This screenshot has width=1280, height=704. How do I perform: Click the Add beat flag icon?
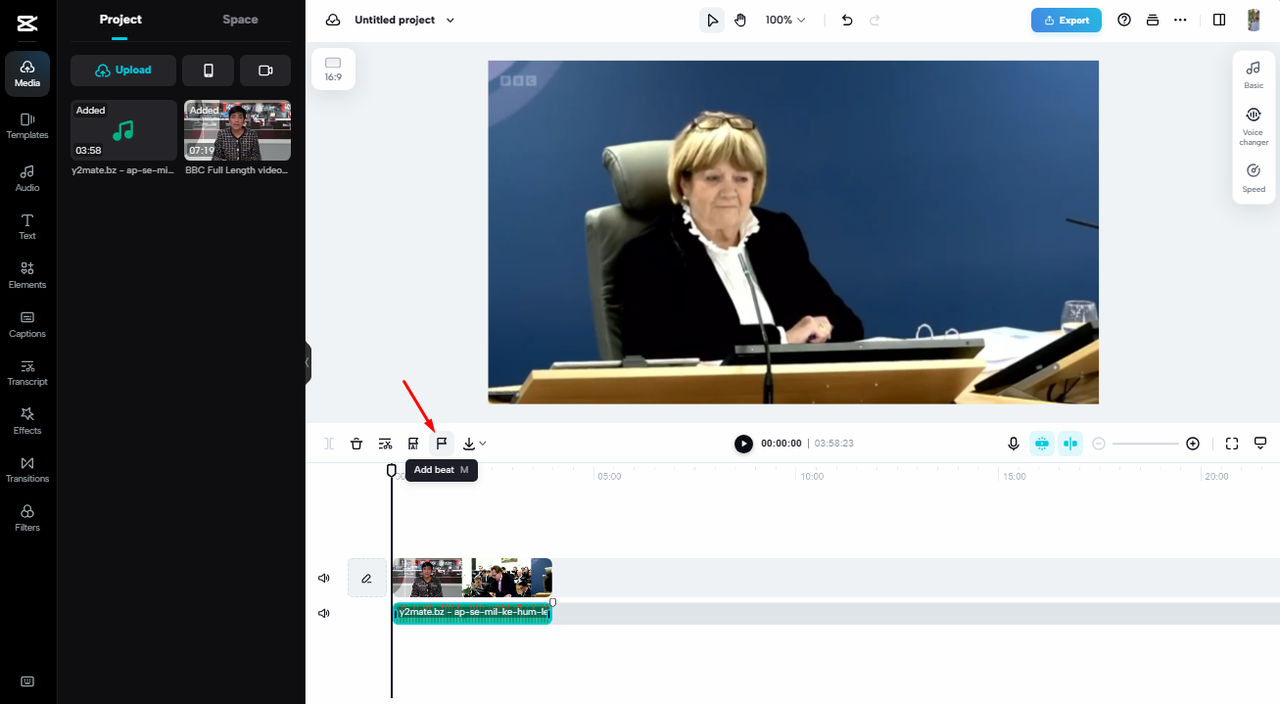pos(441,443)
